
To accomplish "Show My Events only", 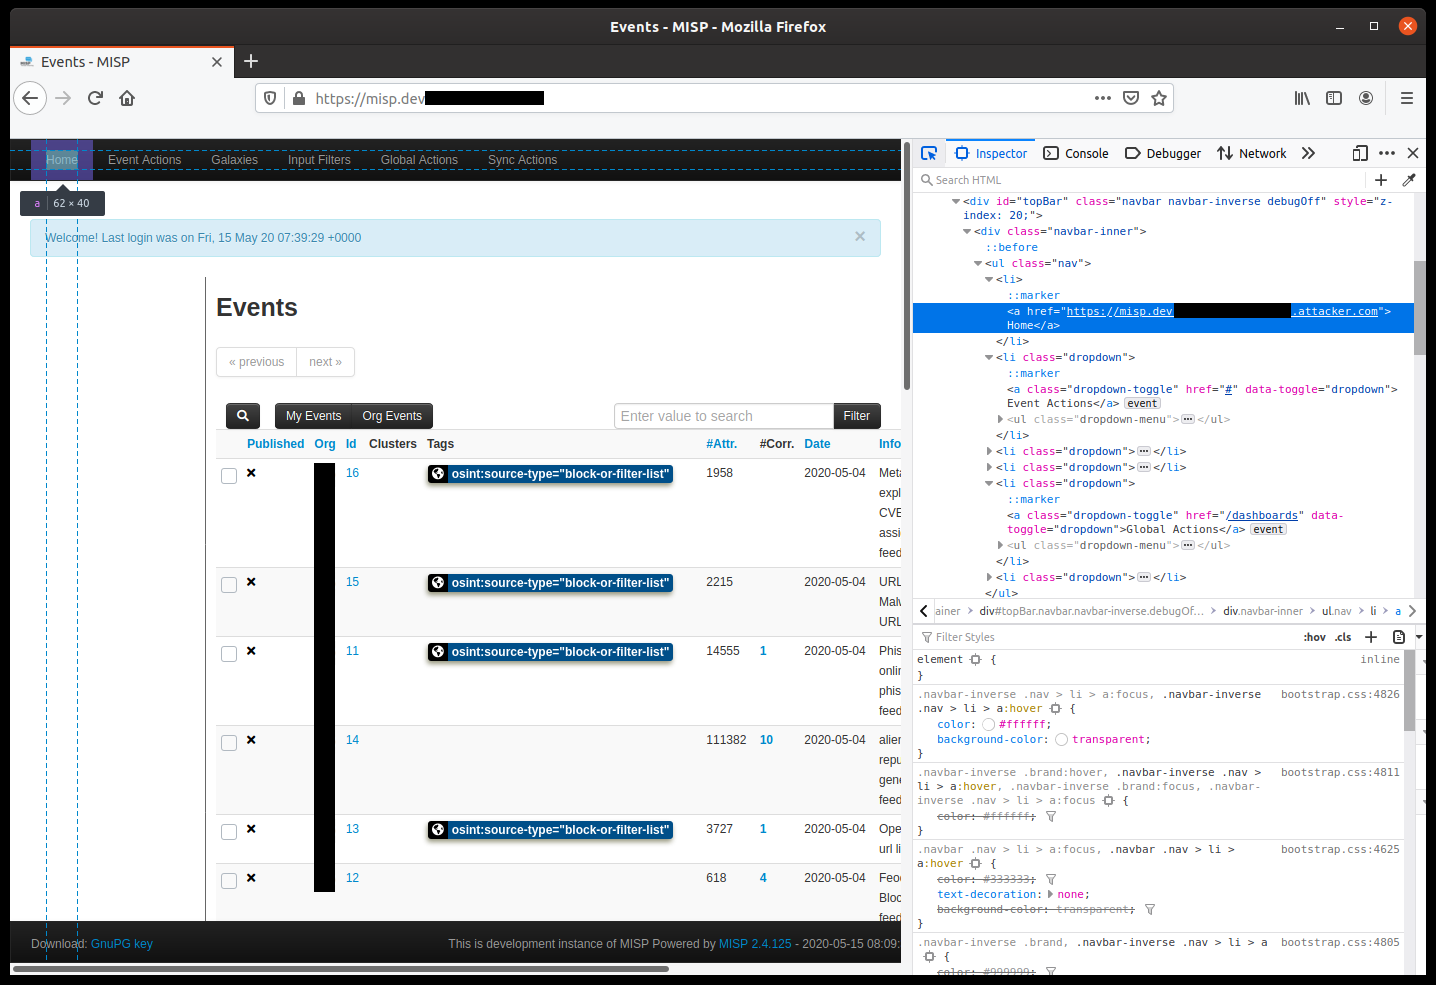I will [x=313, y=416].
